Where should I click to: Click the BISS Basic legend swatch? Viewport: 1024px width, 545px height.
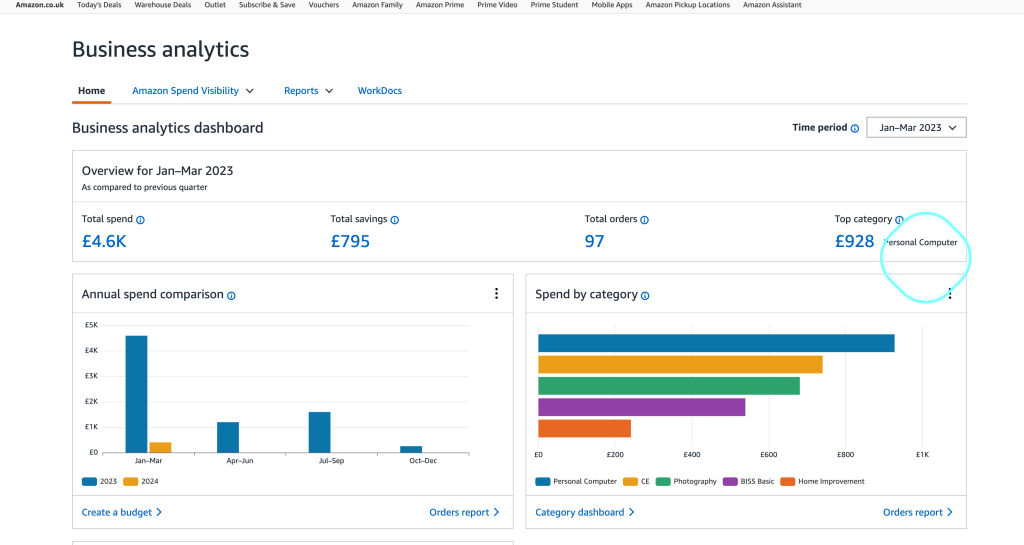[730, 482]
